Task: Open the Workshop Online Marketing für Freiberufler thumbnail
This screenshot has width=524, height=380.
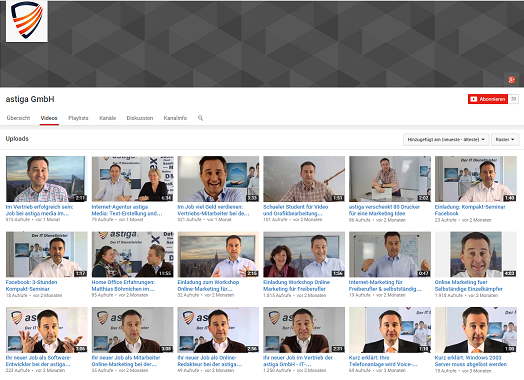Action: 304,254
